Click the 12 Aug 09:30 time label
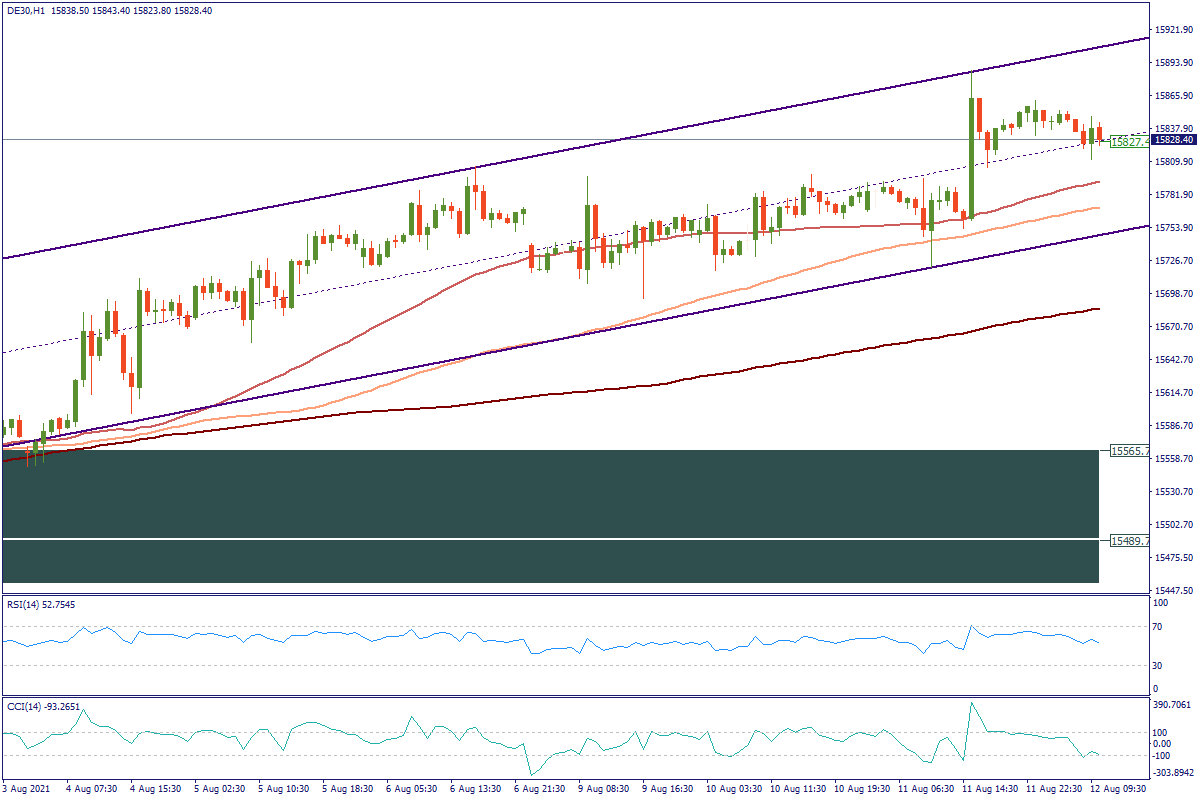 1117,788
